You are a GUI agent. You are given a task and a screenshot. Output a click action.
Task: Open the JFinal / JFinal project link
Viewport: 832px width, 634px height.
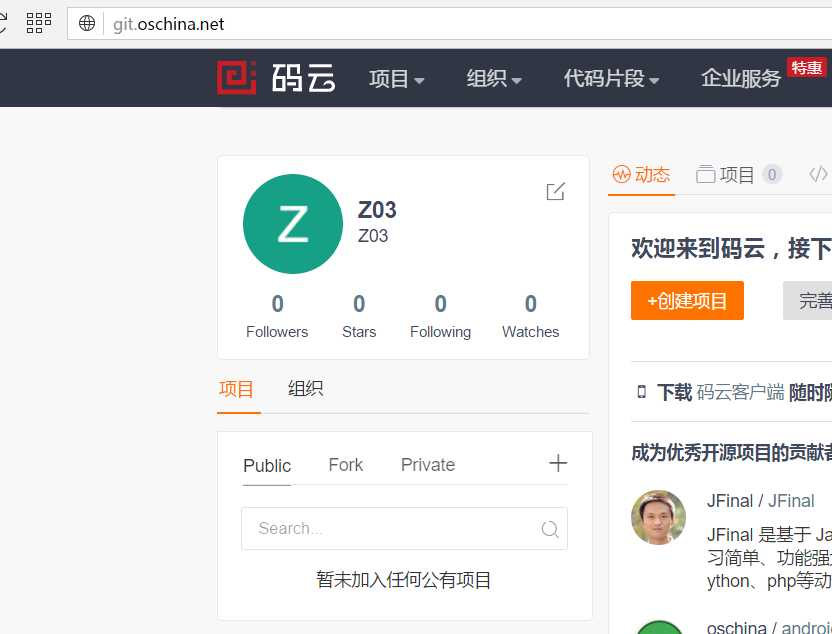pos(760,501)
